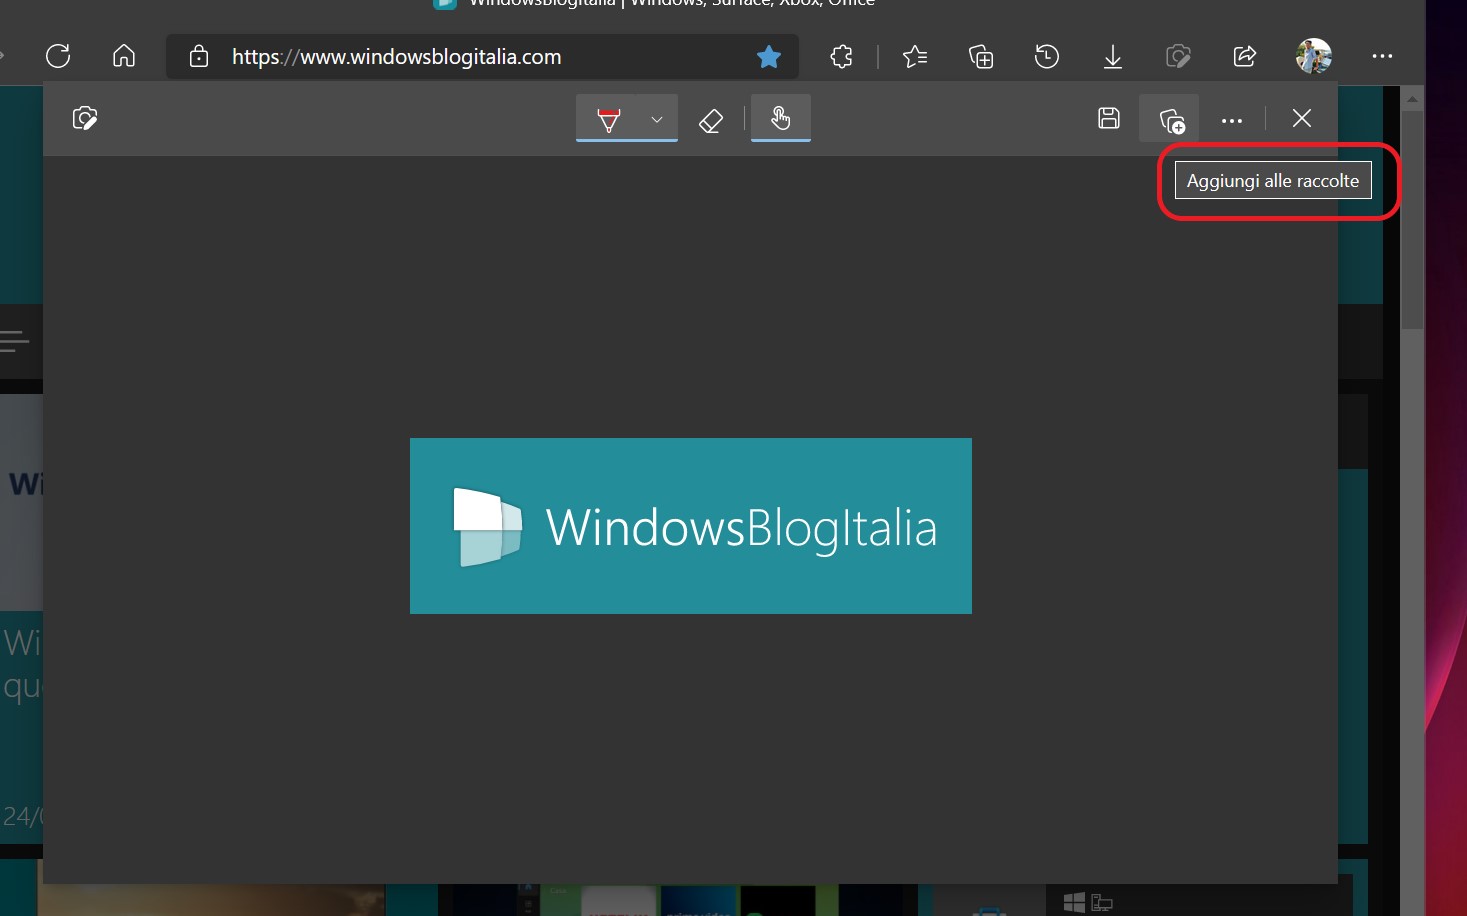The image size is (1467, 916).
Task: Add capture to collections icon
Action: (1171, 120)
